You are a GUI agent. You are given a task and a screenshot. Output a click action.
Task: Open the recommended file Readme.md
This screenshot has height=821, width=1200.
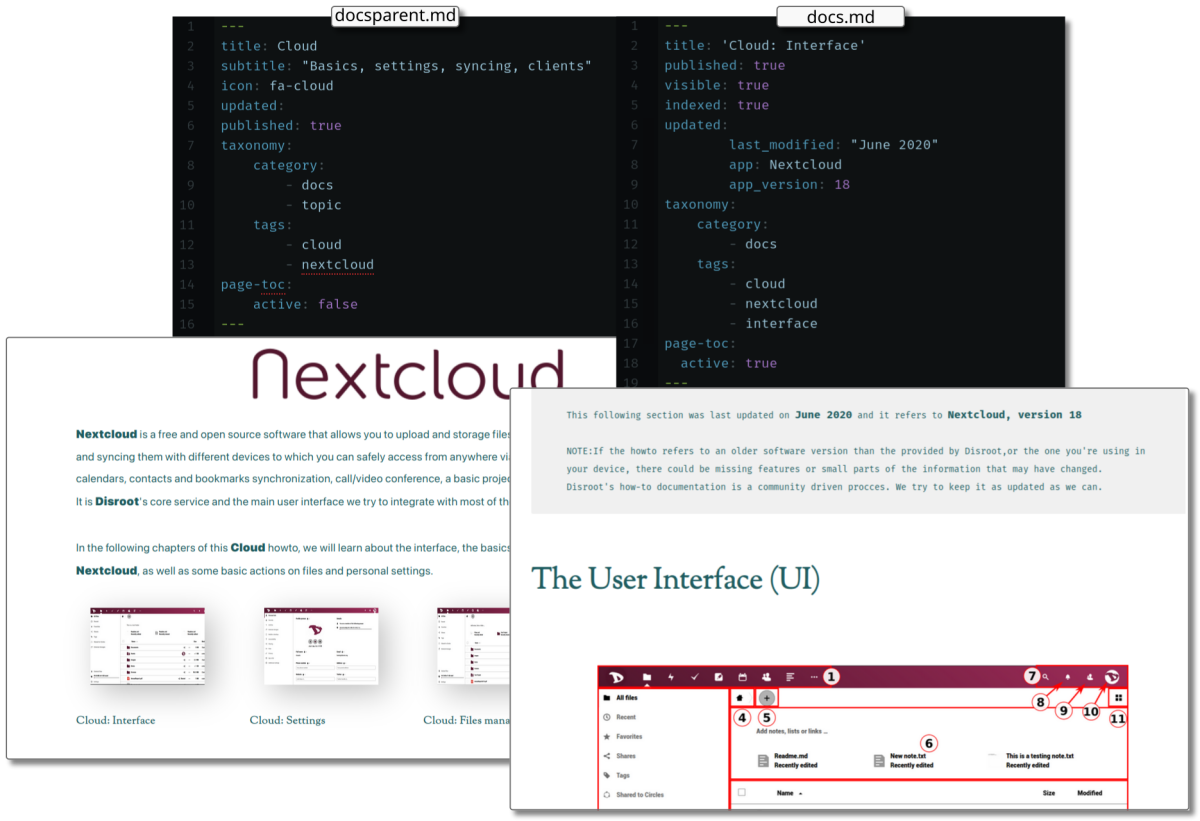pyautogui.click(x=788, y=761)
